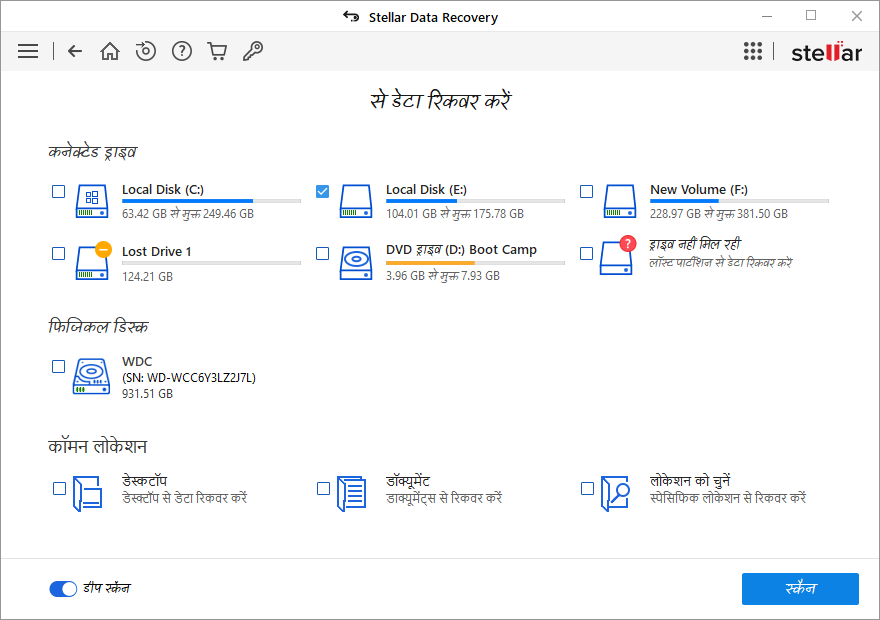Screen dimensions: 880x620
Task: Click the स्कैन button
Action: pyautogui.click(x=800, y=589)
